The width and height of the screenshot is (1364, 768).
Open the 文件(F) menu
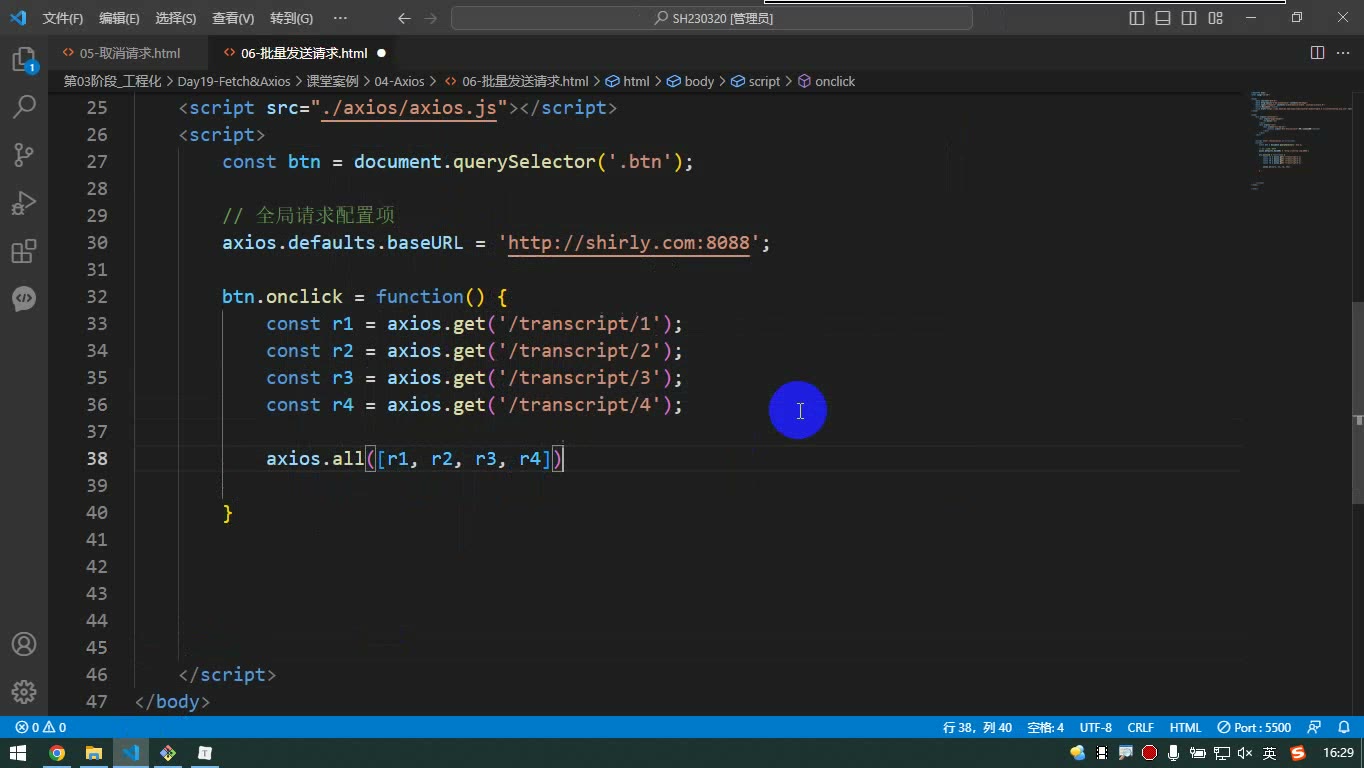(x=63, y=18)
